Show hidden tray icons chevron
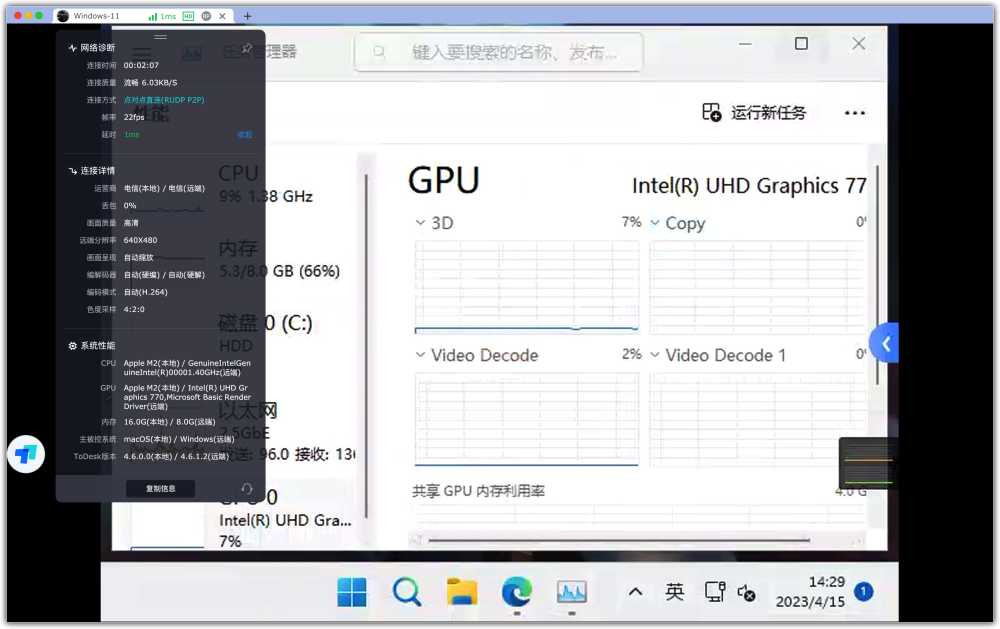This screenshot has width=1000, height=629. [x=635, y=592]
